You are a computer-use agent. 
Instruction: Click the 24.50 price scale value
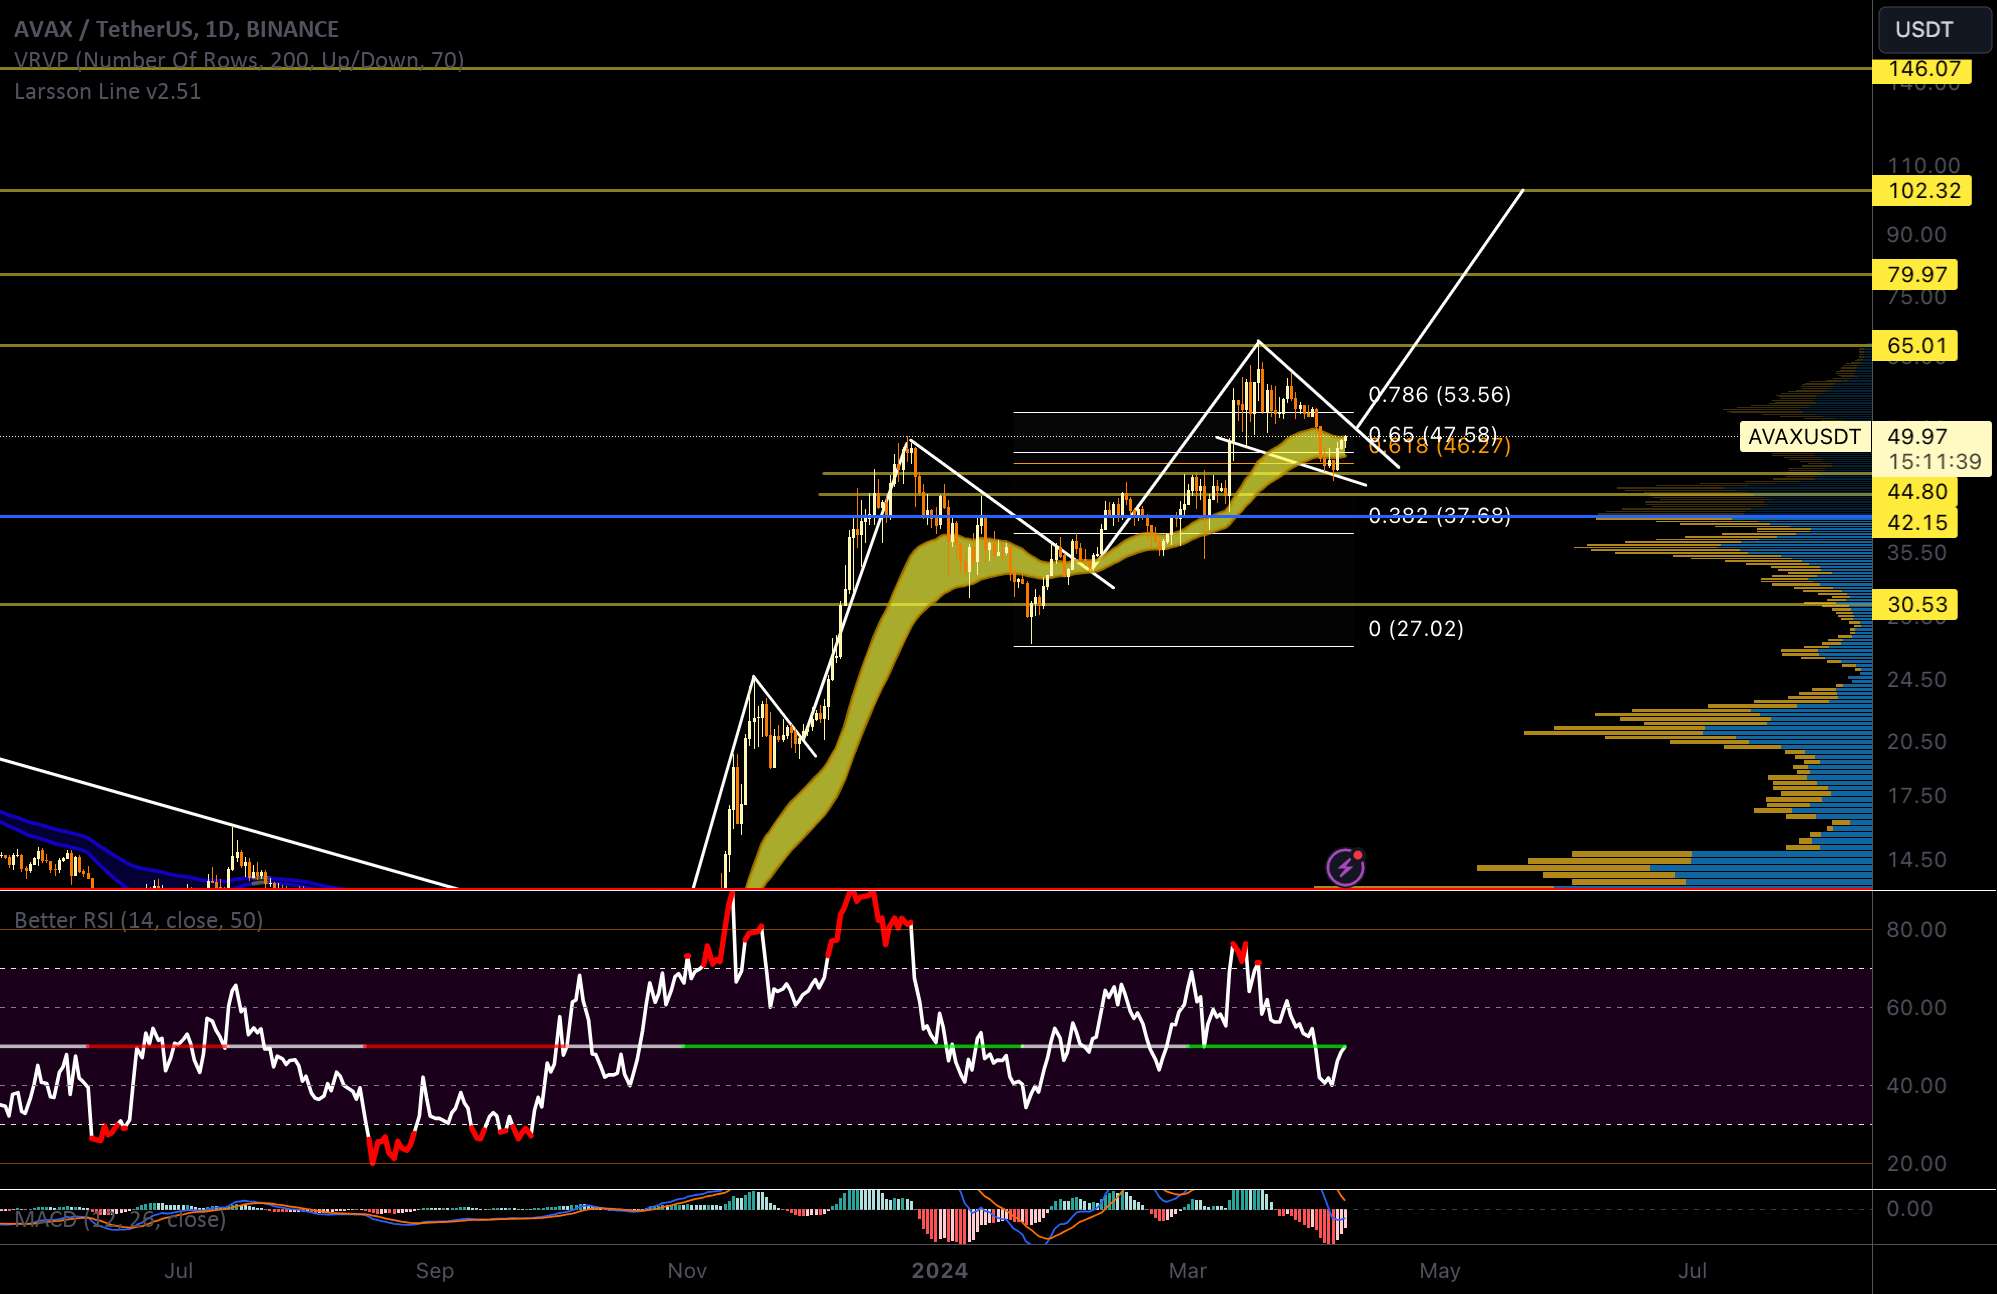1916,680
